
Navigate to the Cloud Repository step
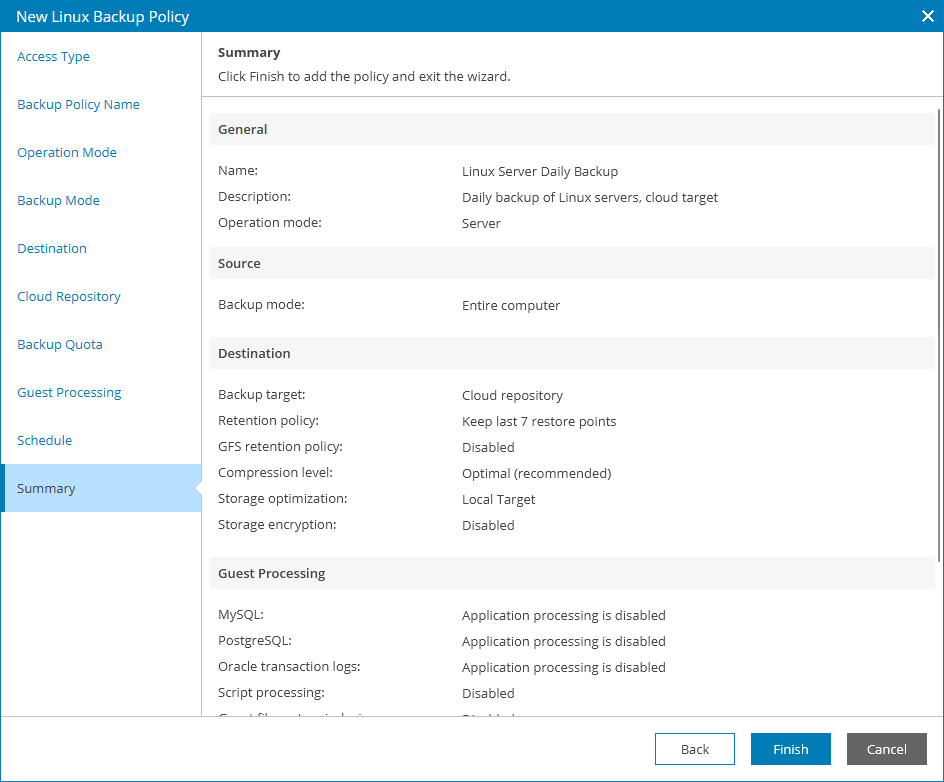(x=69, y=297)
